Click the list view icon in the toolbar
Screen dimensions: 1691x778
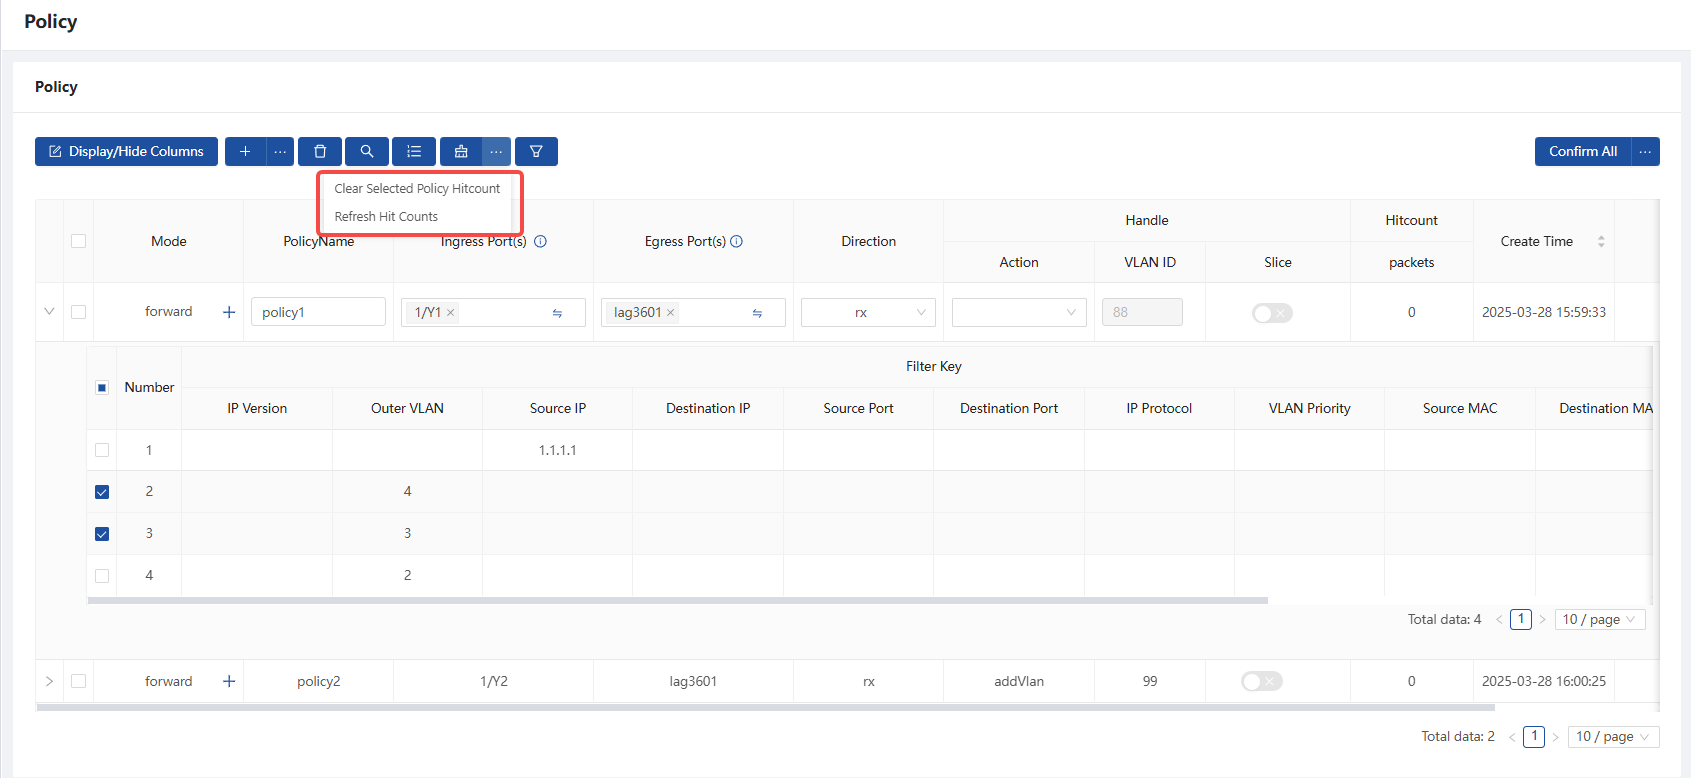point(414,151)
